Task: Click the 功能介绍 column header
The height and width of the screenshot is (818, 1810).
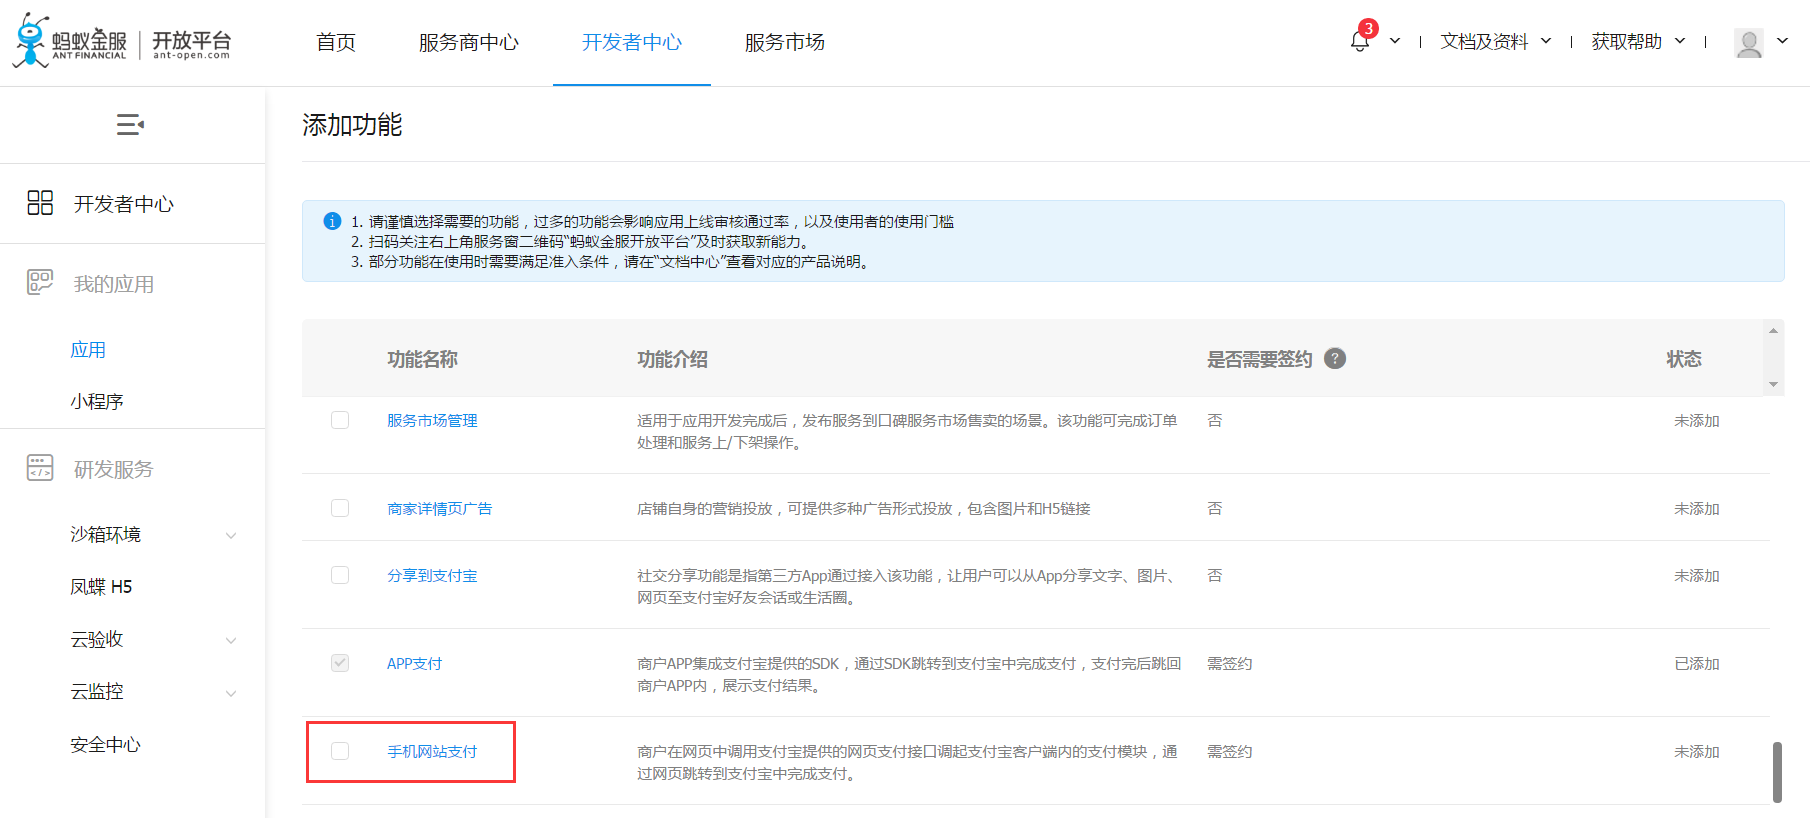Action: tap(672, 359)
